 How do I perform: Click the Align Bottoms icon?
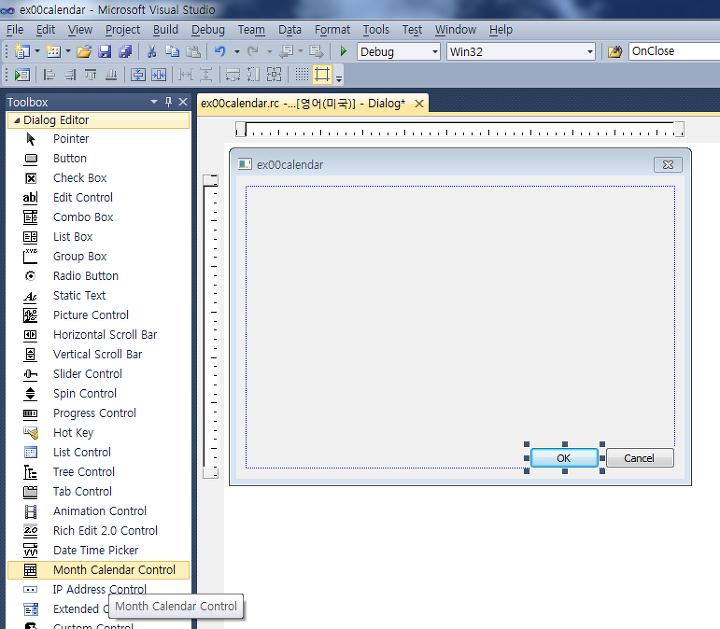click(111, 74)
